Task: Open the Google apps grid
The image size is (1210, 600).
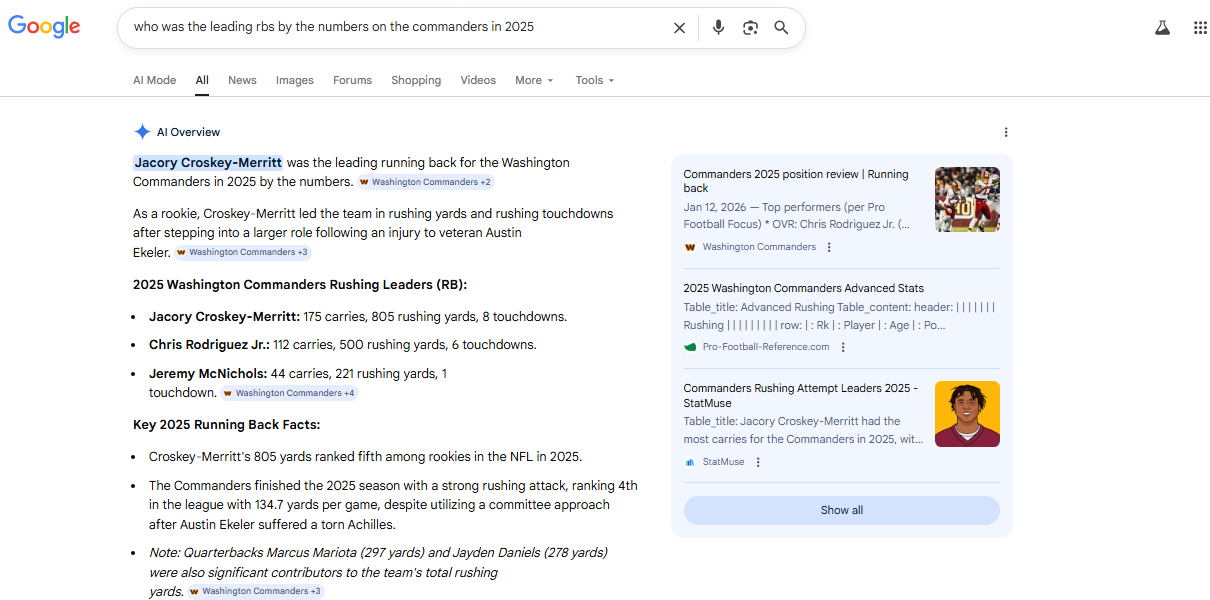Action: [x=1200, y=28]
